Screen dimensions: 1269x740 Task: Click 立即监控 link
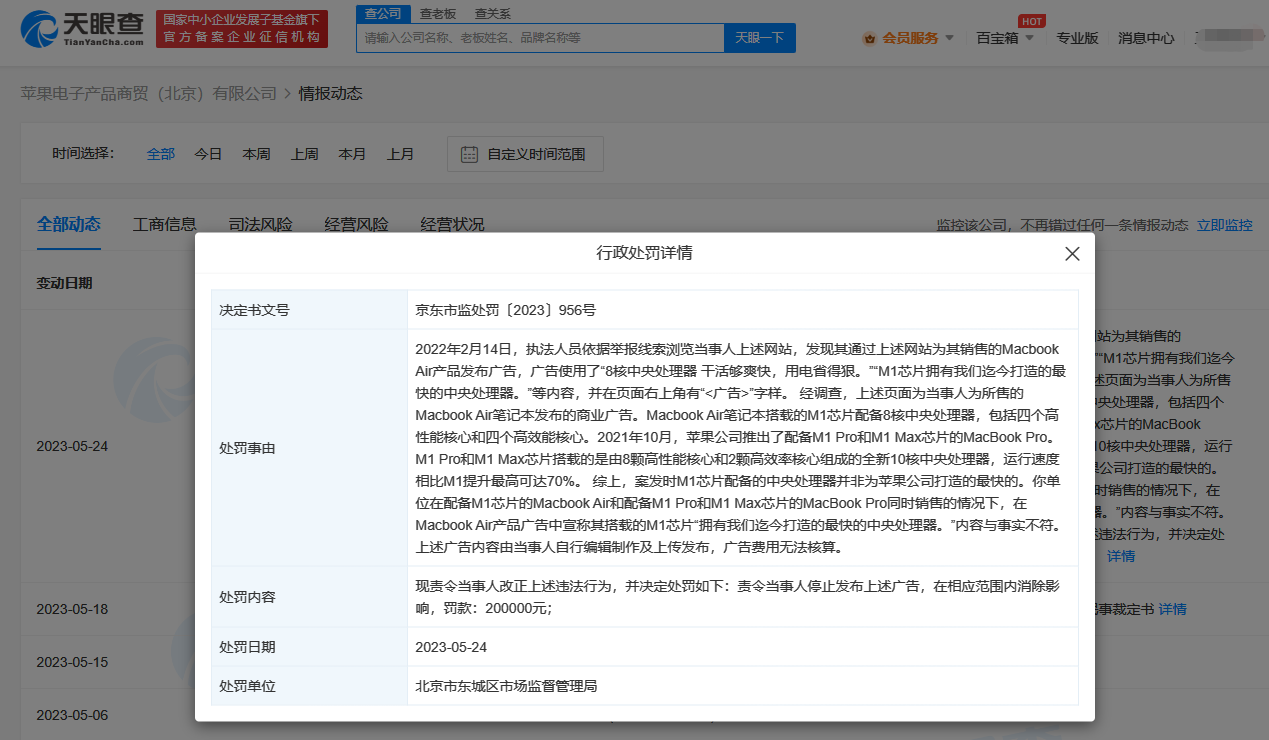pos(1225,225)
